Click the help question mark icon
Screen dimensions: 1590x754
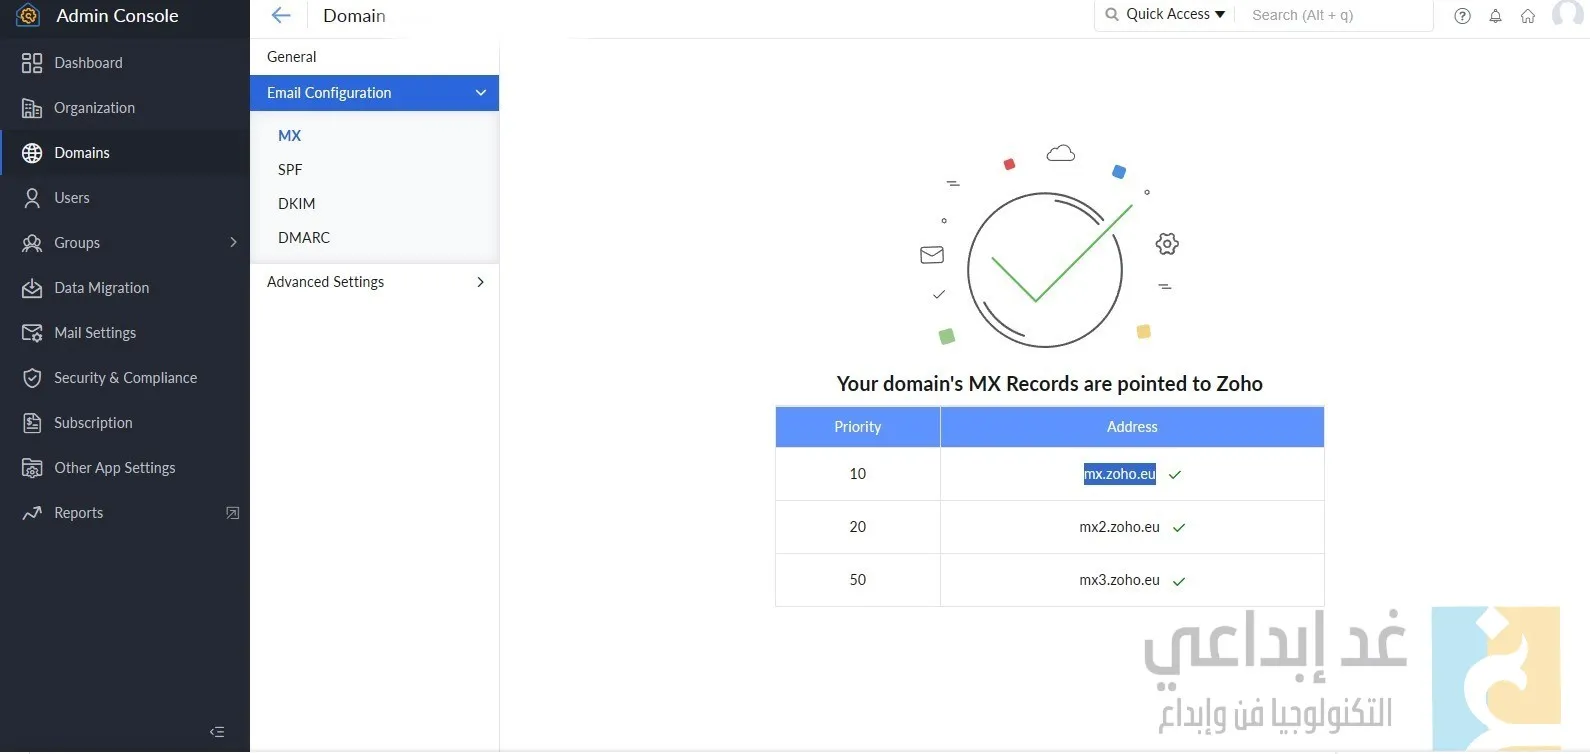click(1462, 16)
